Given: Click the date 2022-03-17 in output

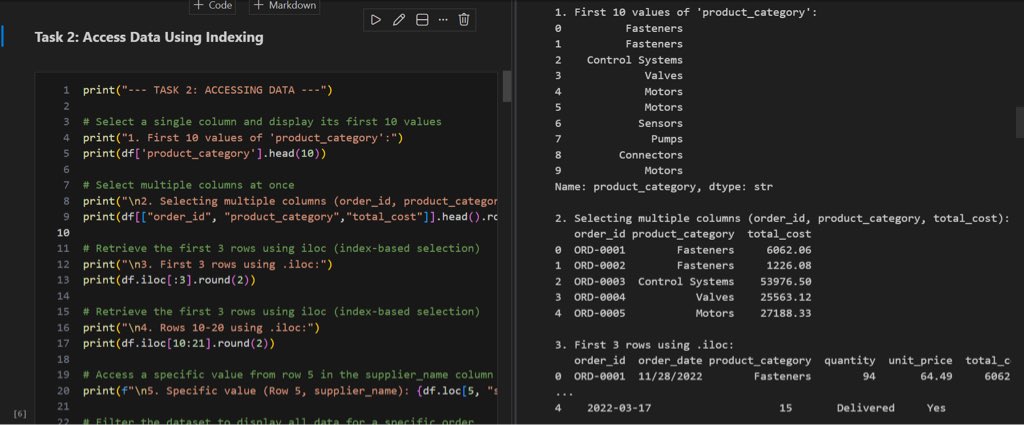Looking at the screenshot, I should (x=619, y=408).
